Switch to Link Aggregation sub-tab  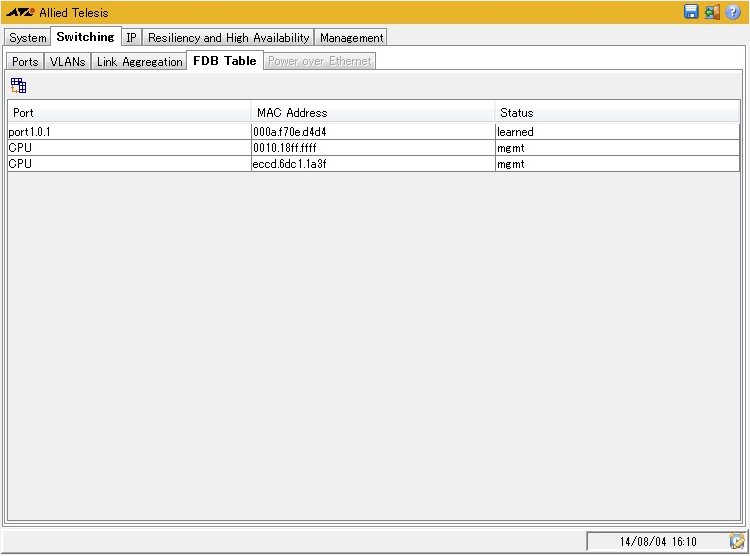pos(139,62)
